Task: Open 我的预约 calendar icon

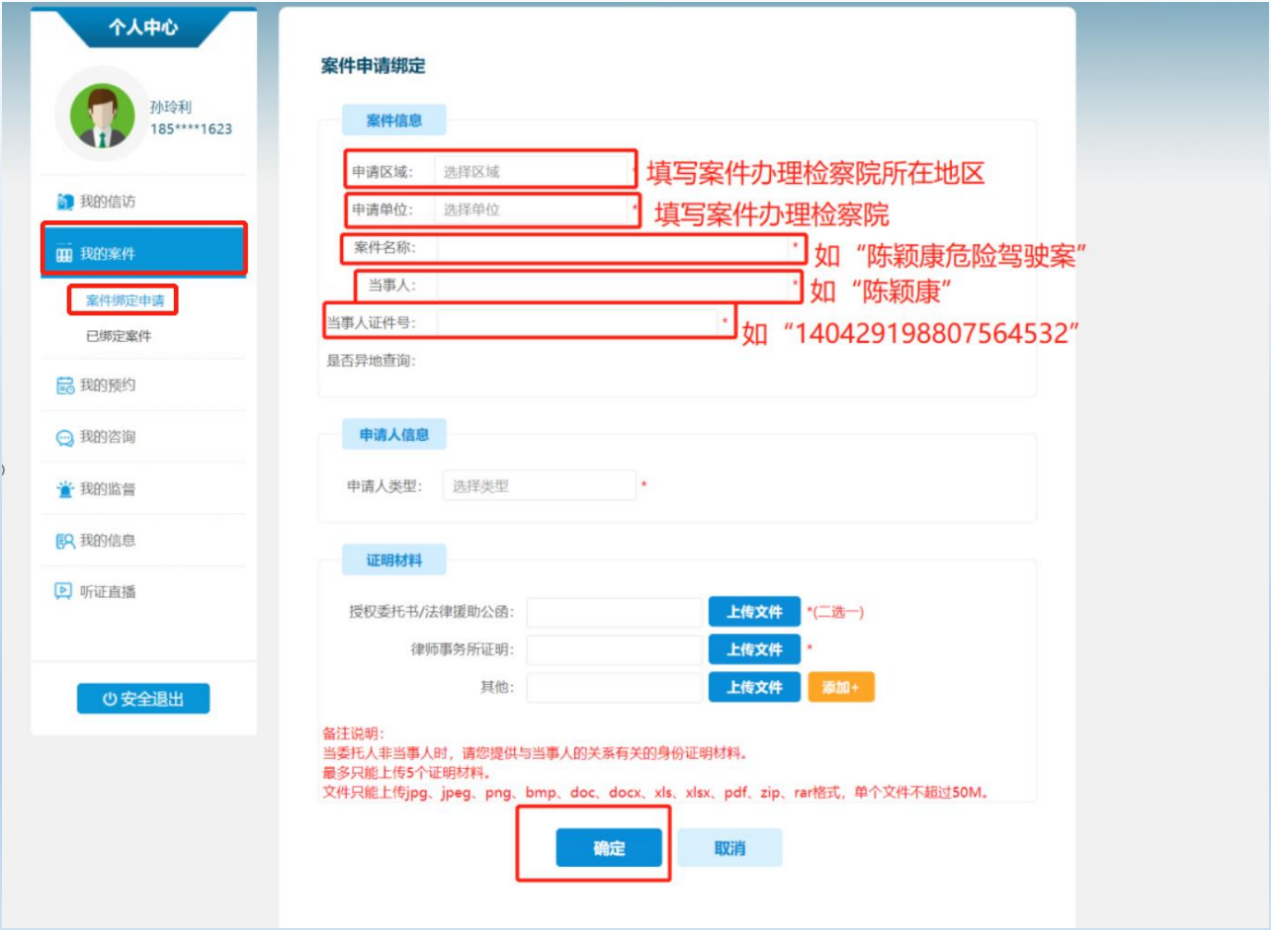Action: point(65,385)
